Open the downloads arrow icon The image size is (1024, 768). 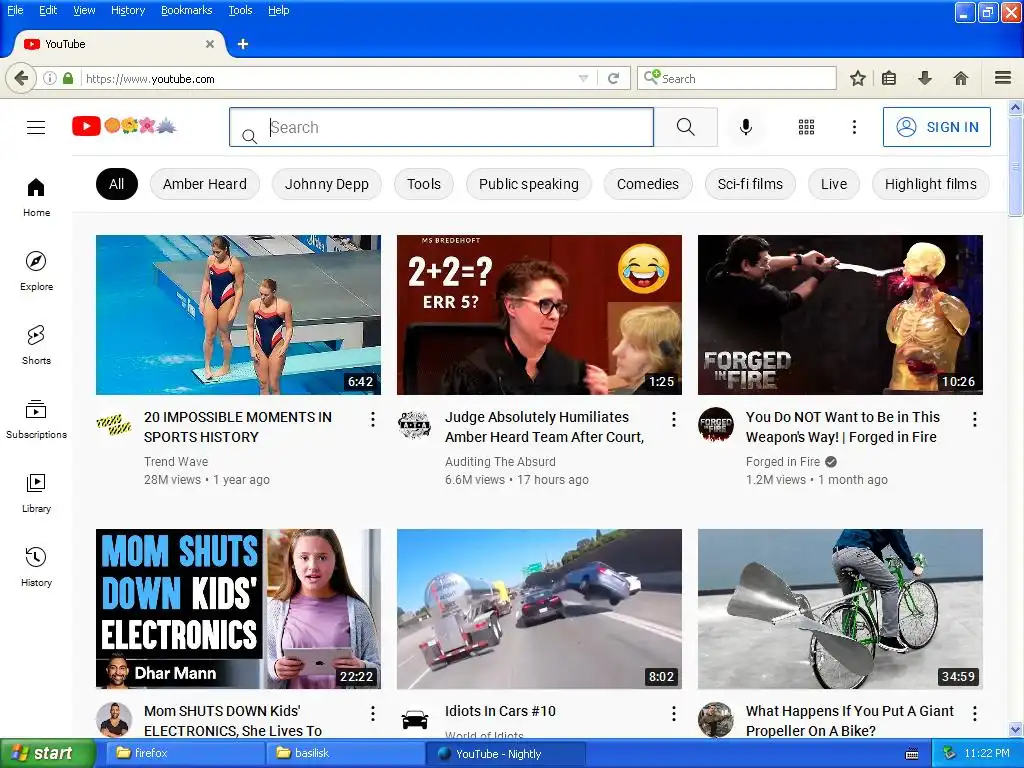[925, 78]
